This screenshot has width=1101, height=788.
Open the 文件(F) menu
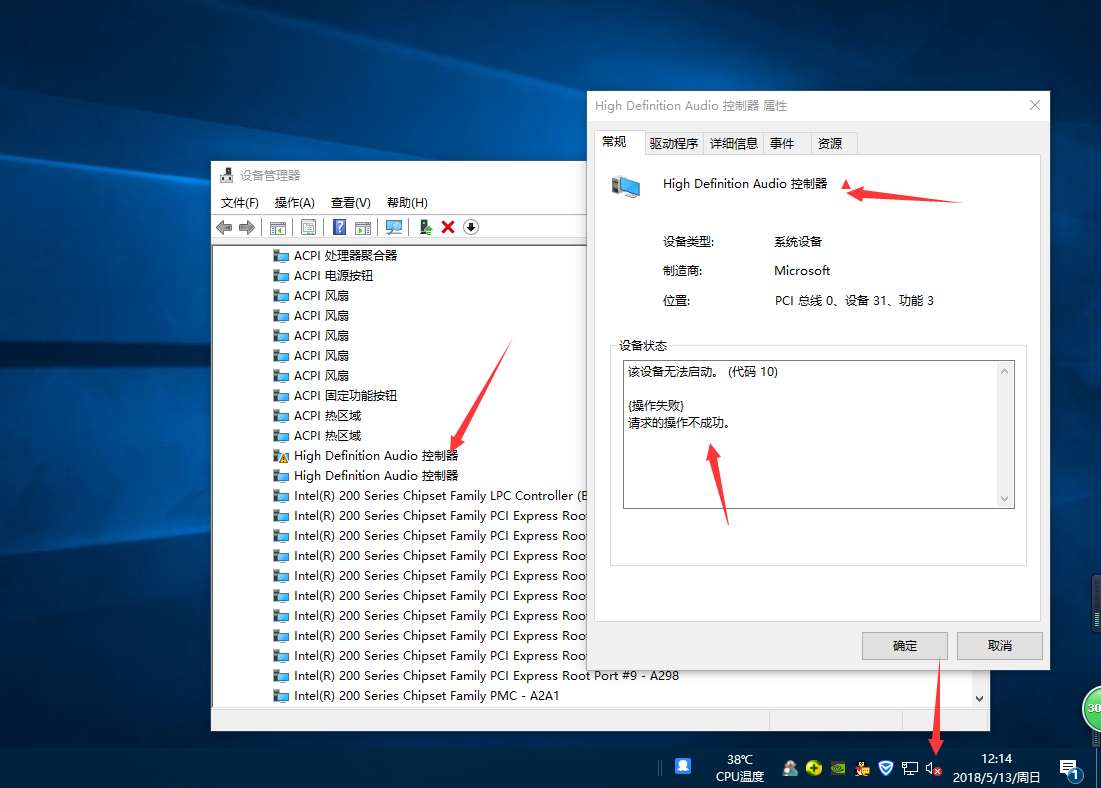(x=239, y=202)
